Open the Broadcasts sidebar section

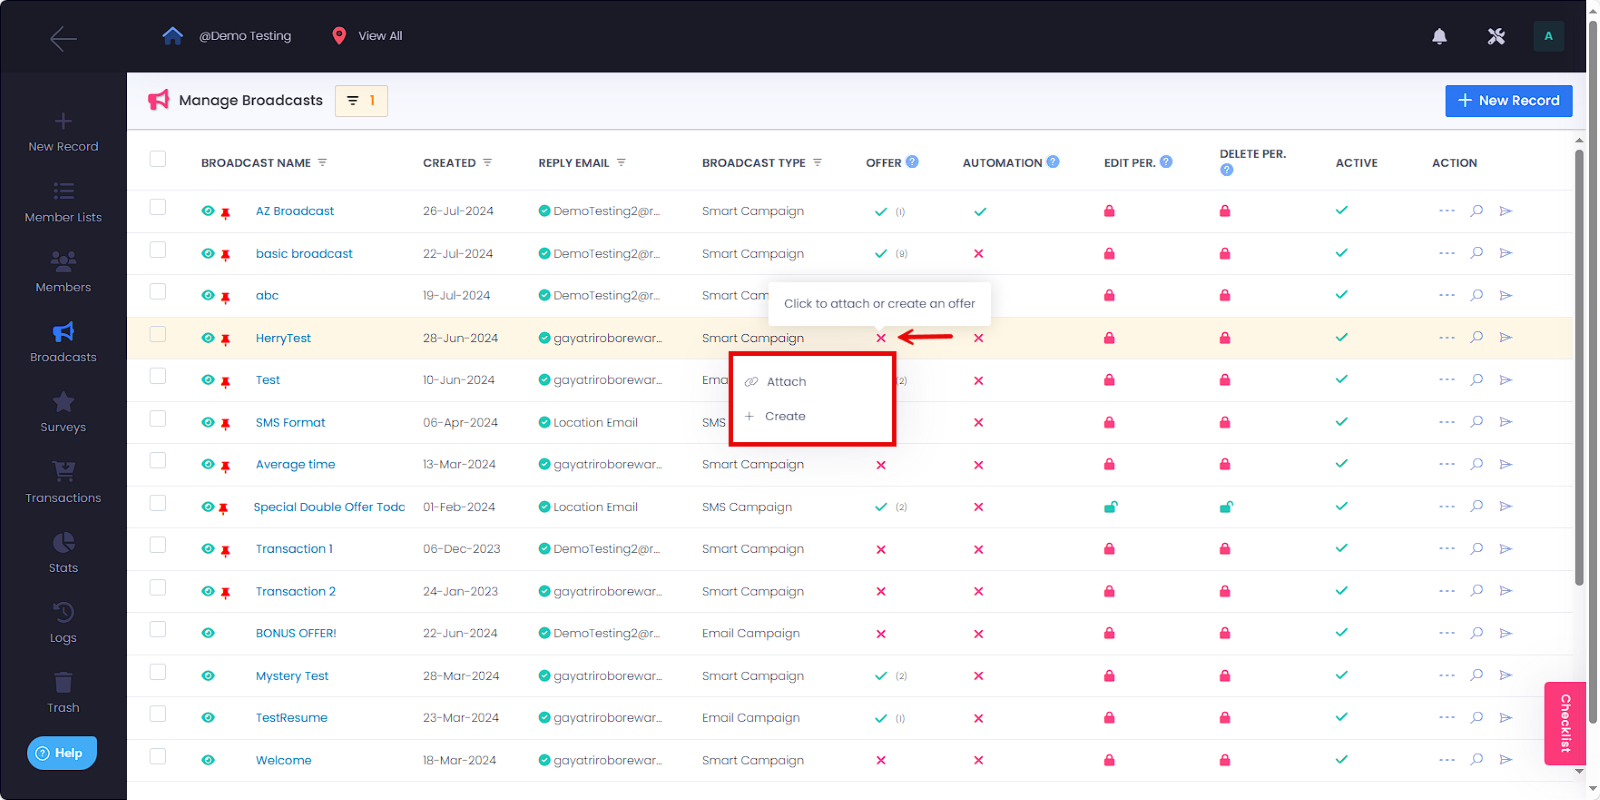63,342
